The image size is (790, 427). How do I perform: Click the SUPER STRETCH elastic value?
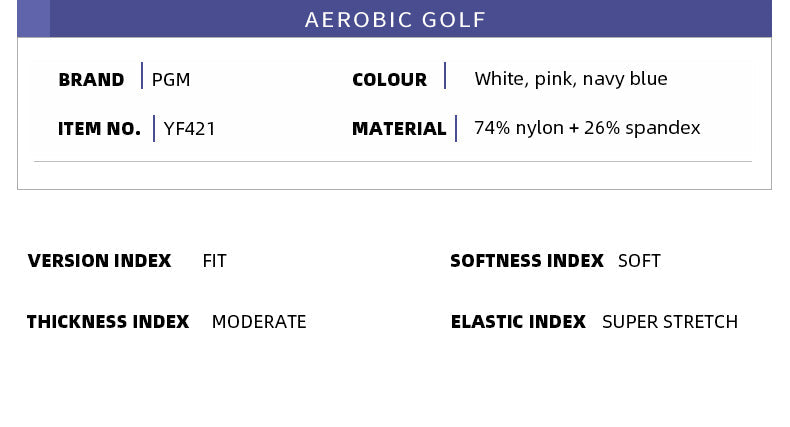coord(669,322)
